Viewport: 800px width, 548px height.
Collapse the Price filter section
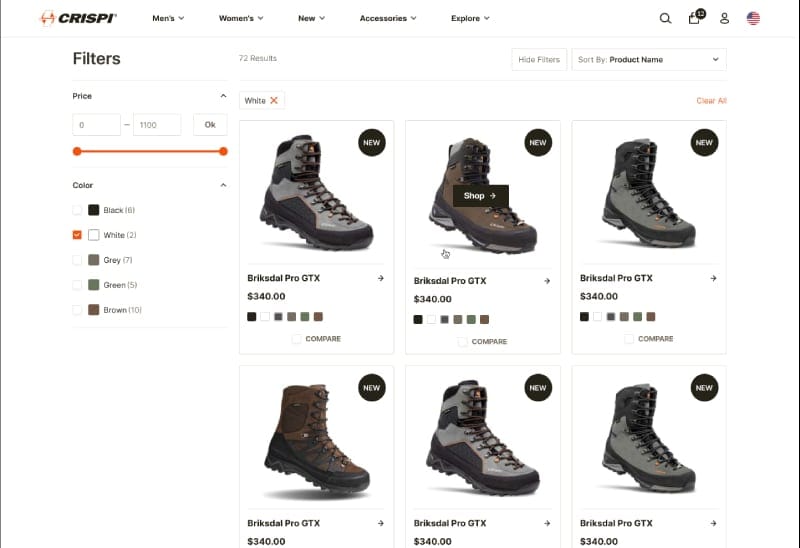point(223,96)
